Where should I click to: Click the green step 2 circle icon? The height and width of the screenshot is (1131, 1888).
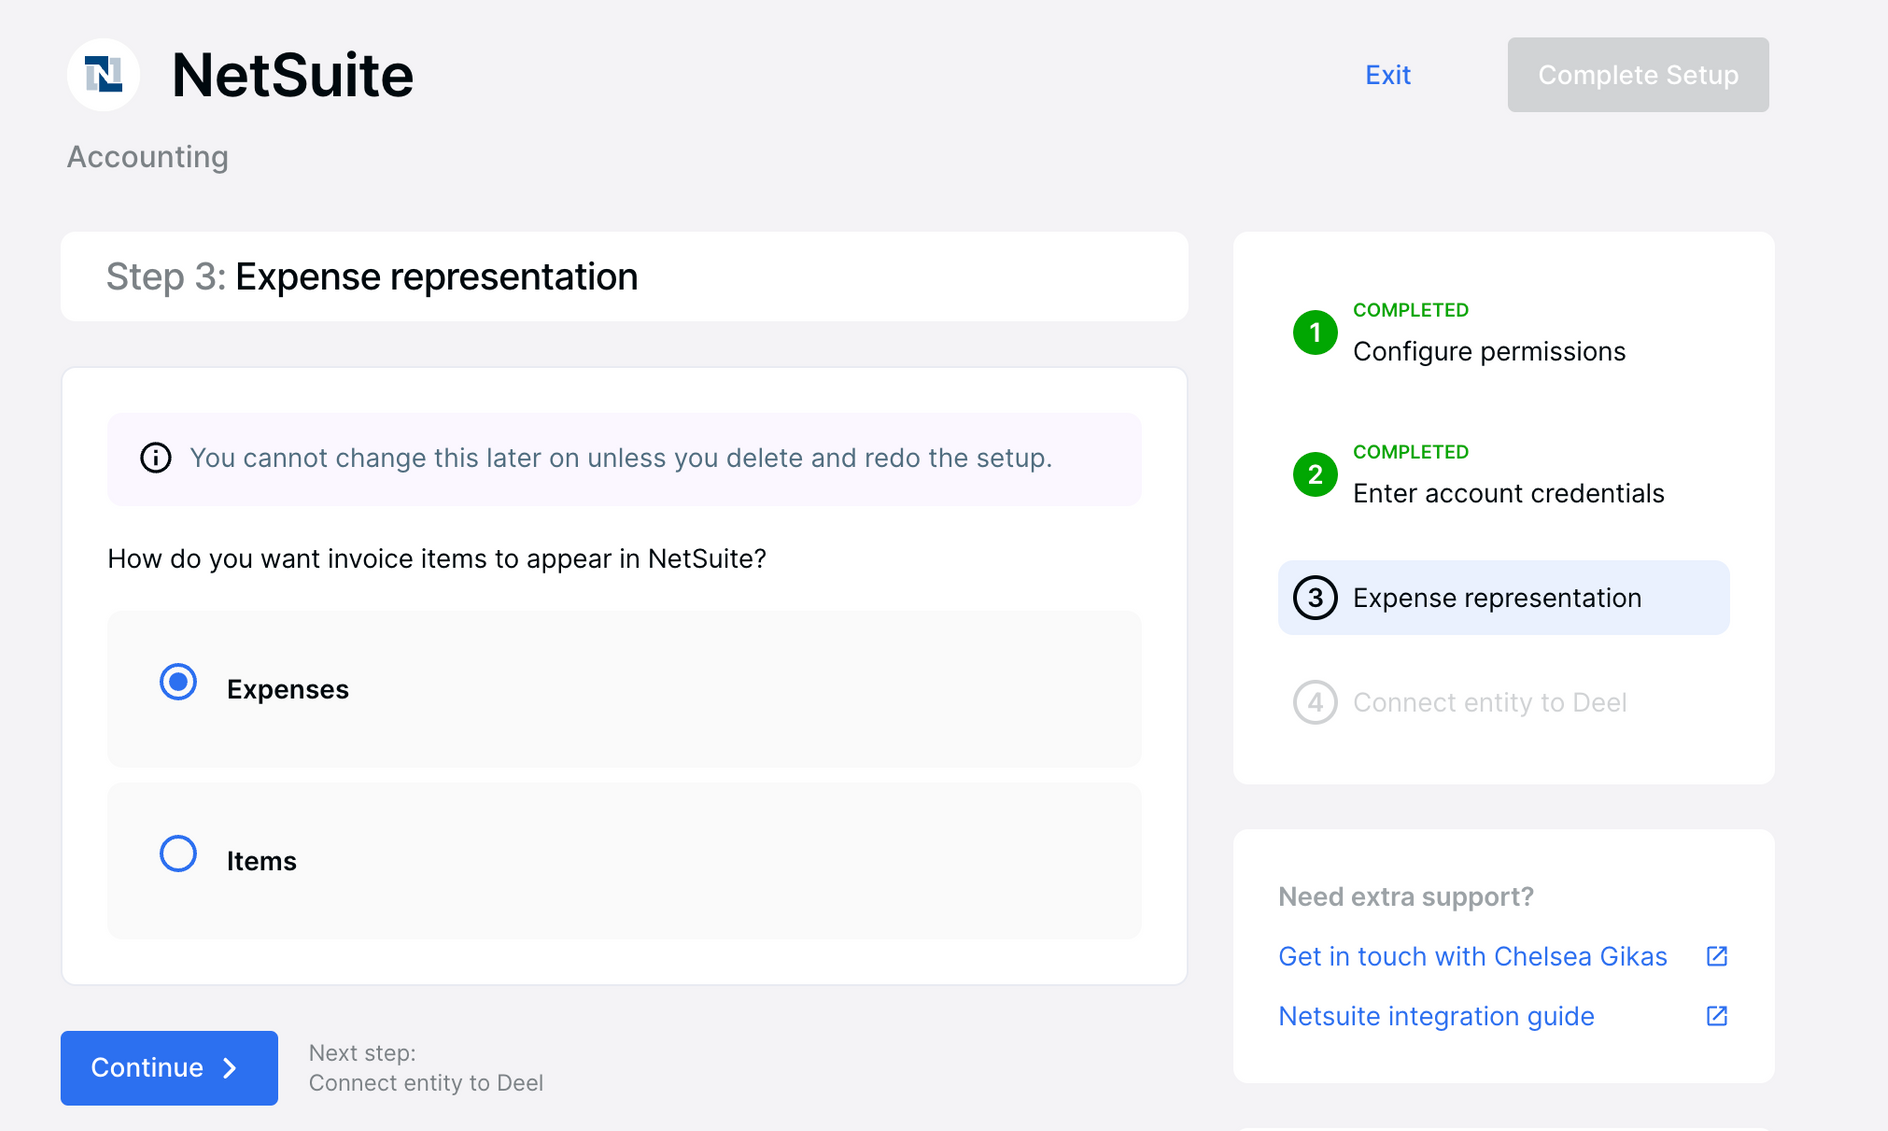1315,475
